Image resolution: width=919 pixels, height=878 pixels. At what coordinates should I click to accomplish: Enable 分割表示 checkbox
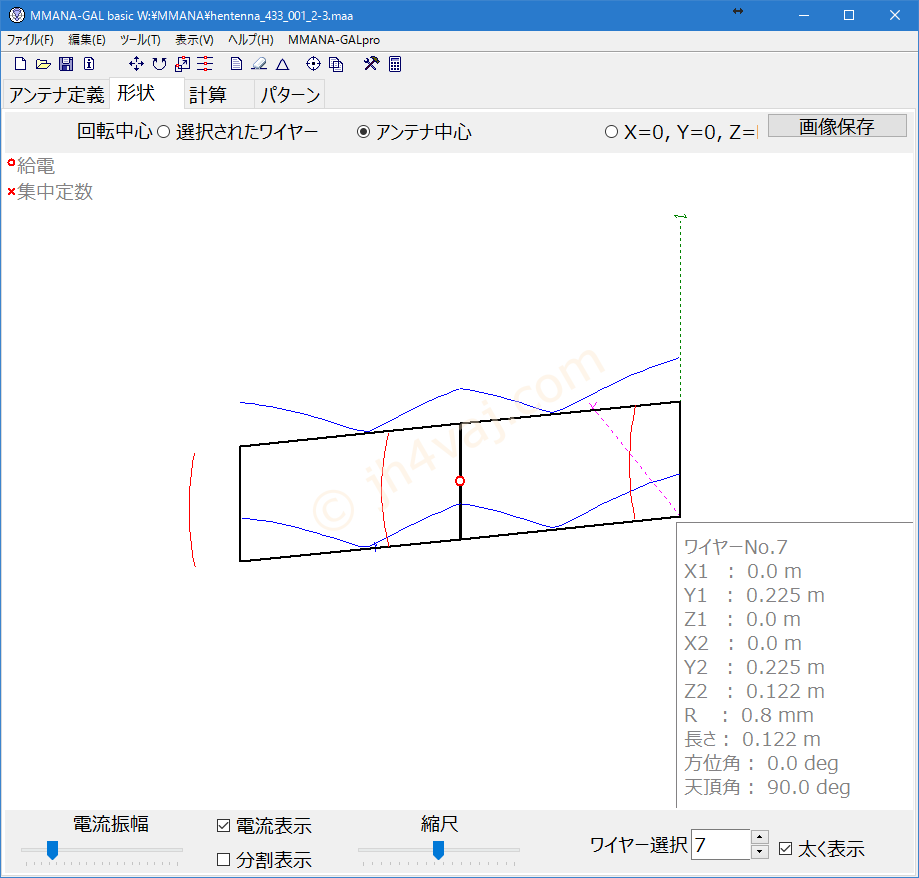[x=264, y=860]
